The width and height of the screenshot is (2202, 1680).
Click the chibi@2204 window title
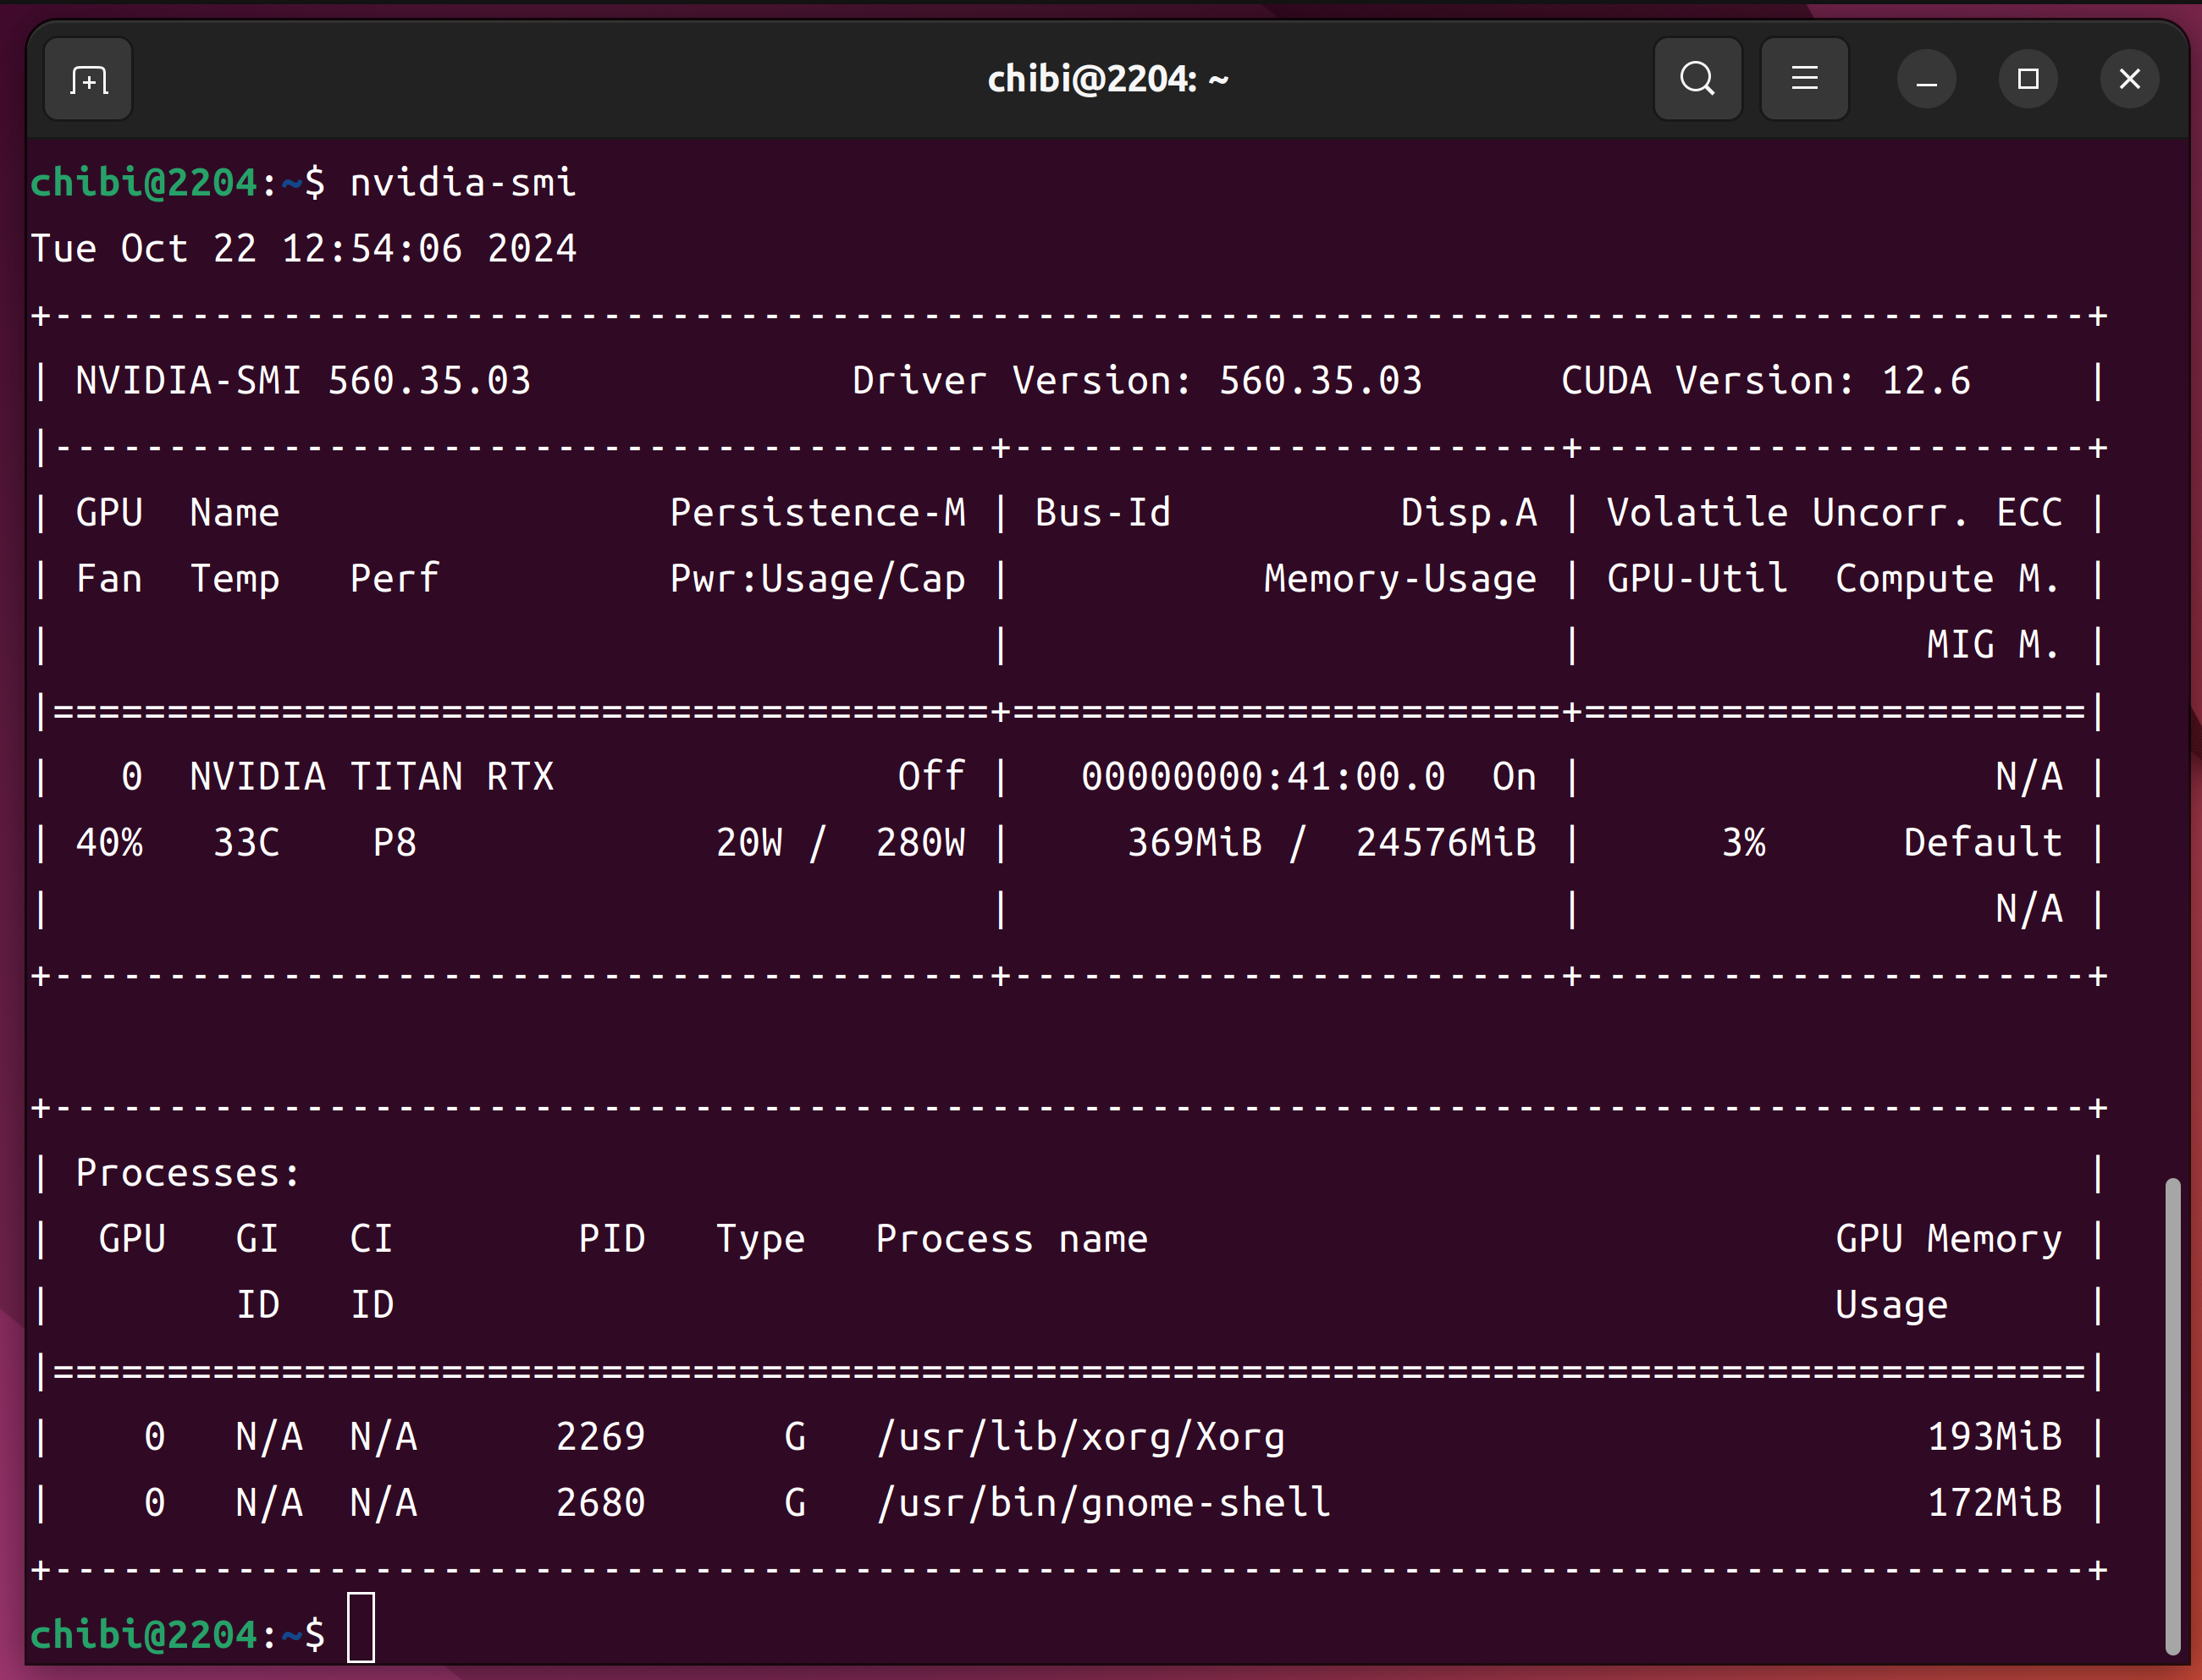pyautogui.click(x=1107, y=79)
